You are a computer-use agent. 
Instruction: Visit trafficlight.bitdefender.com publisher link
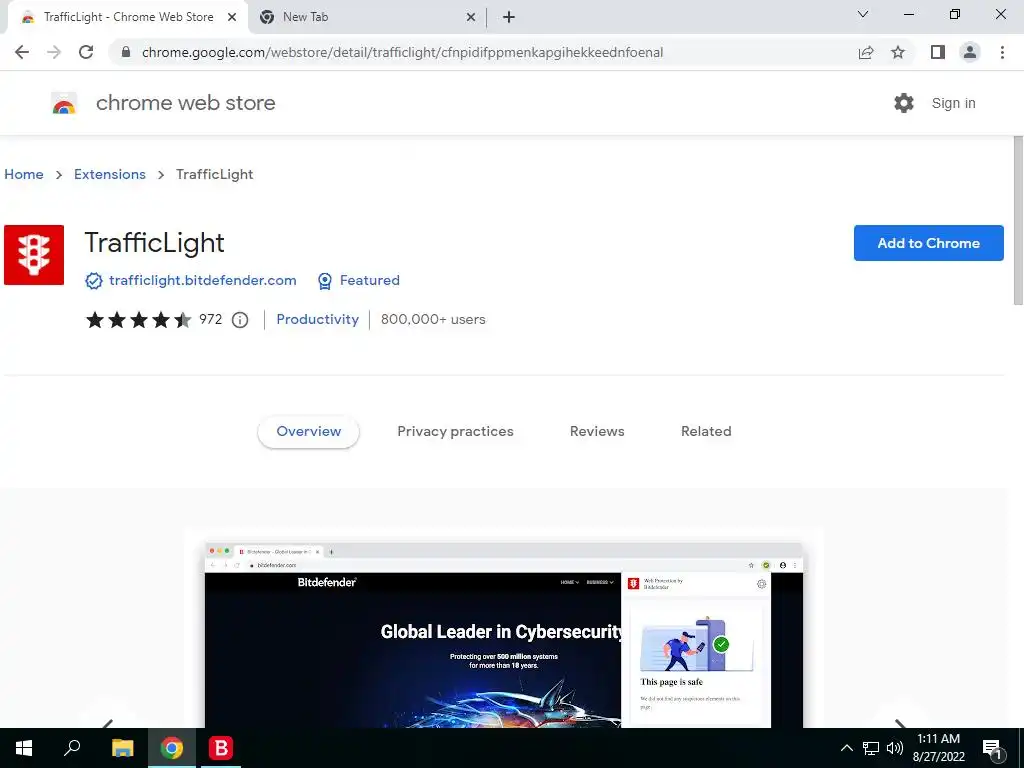point(202,280)
